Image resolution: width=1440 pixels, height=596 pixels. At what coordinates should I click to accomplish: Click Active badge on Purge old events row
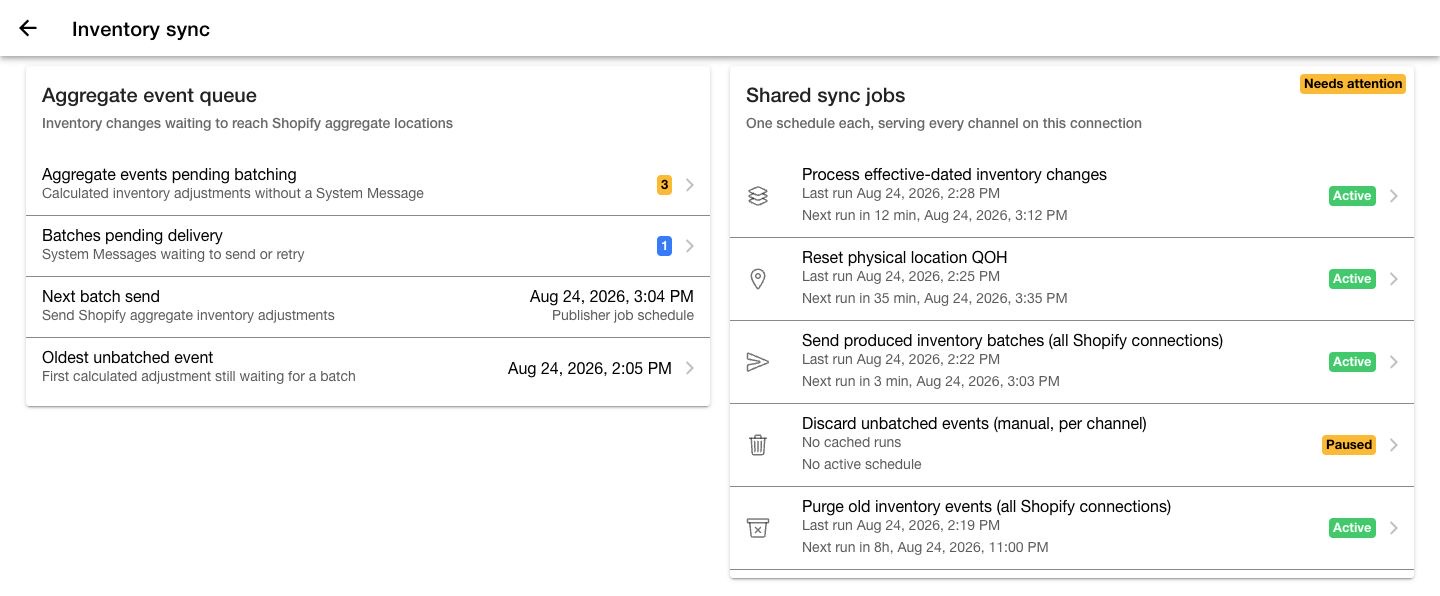pos(1352,528)
